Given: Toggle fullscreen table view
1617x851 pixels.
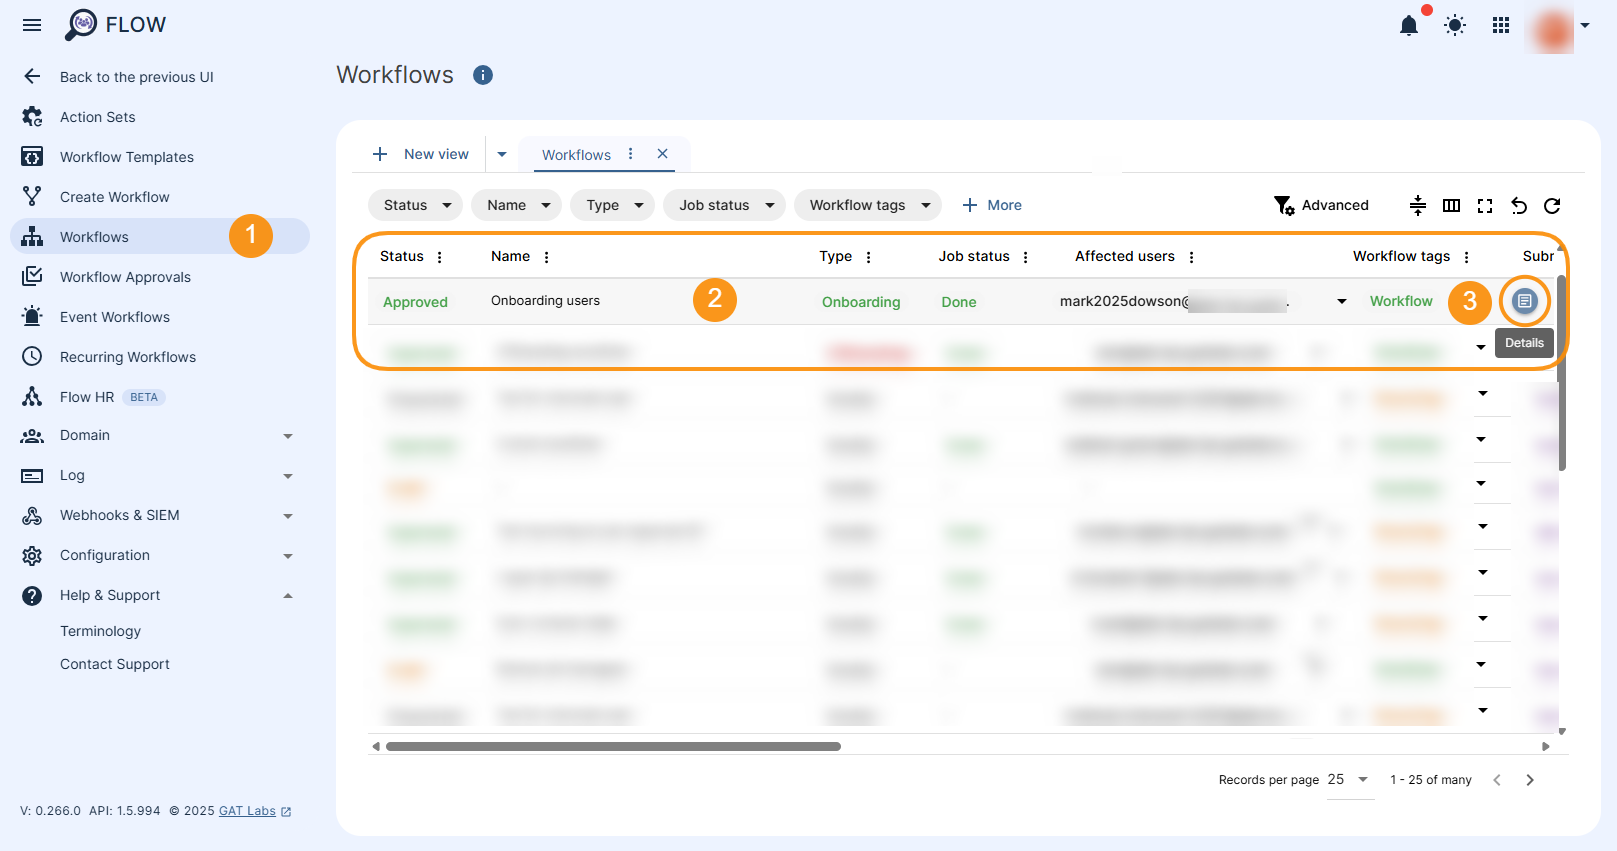Looking at the screenshot, I should (x=1485, y=205).
